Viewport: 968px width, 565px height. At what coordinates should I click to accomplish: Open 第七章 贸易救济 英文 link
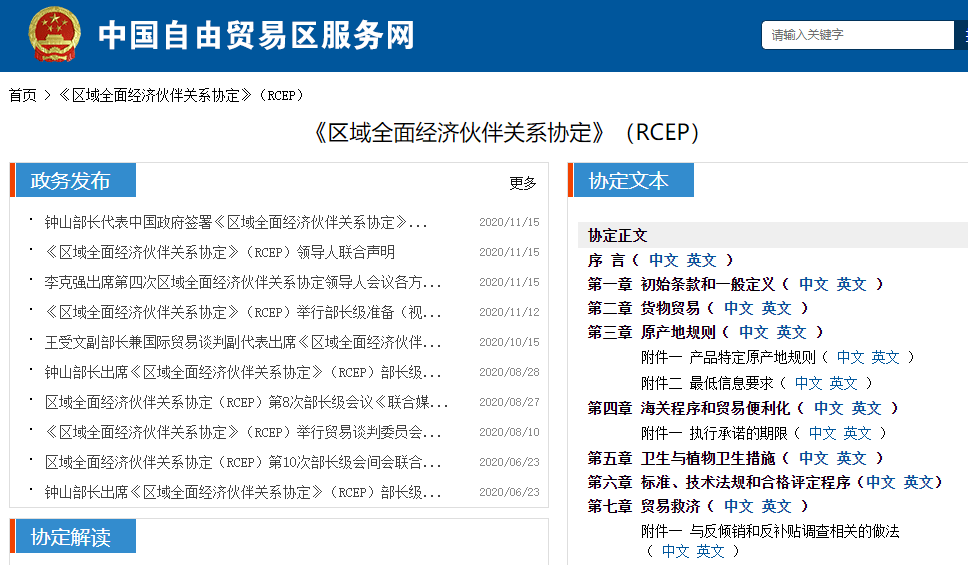click(776, 506)
